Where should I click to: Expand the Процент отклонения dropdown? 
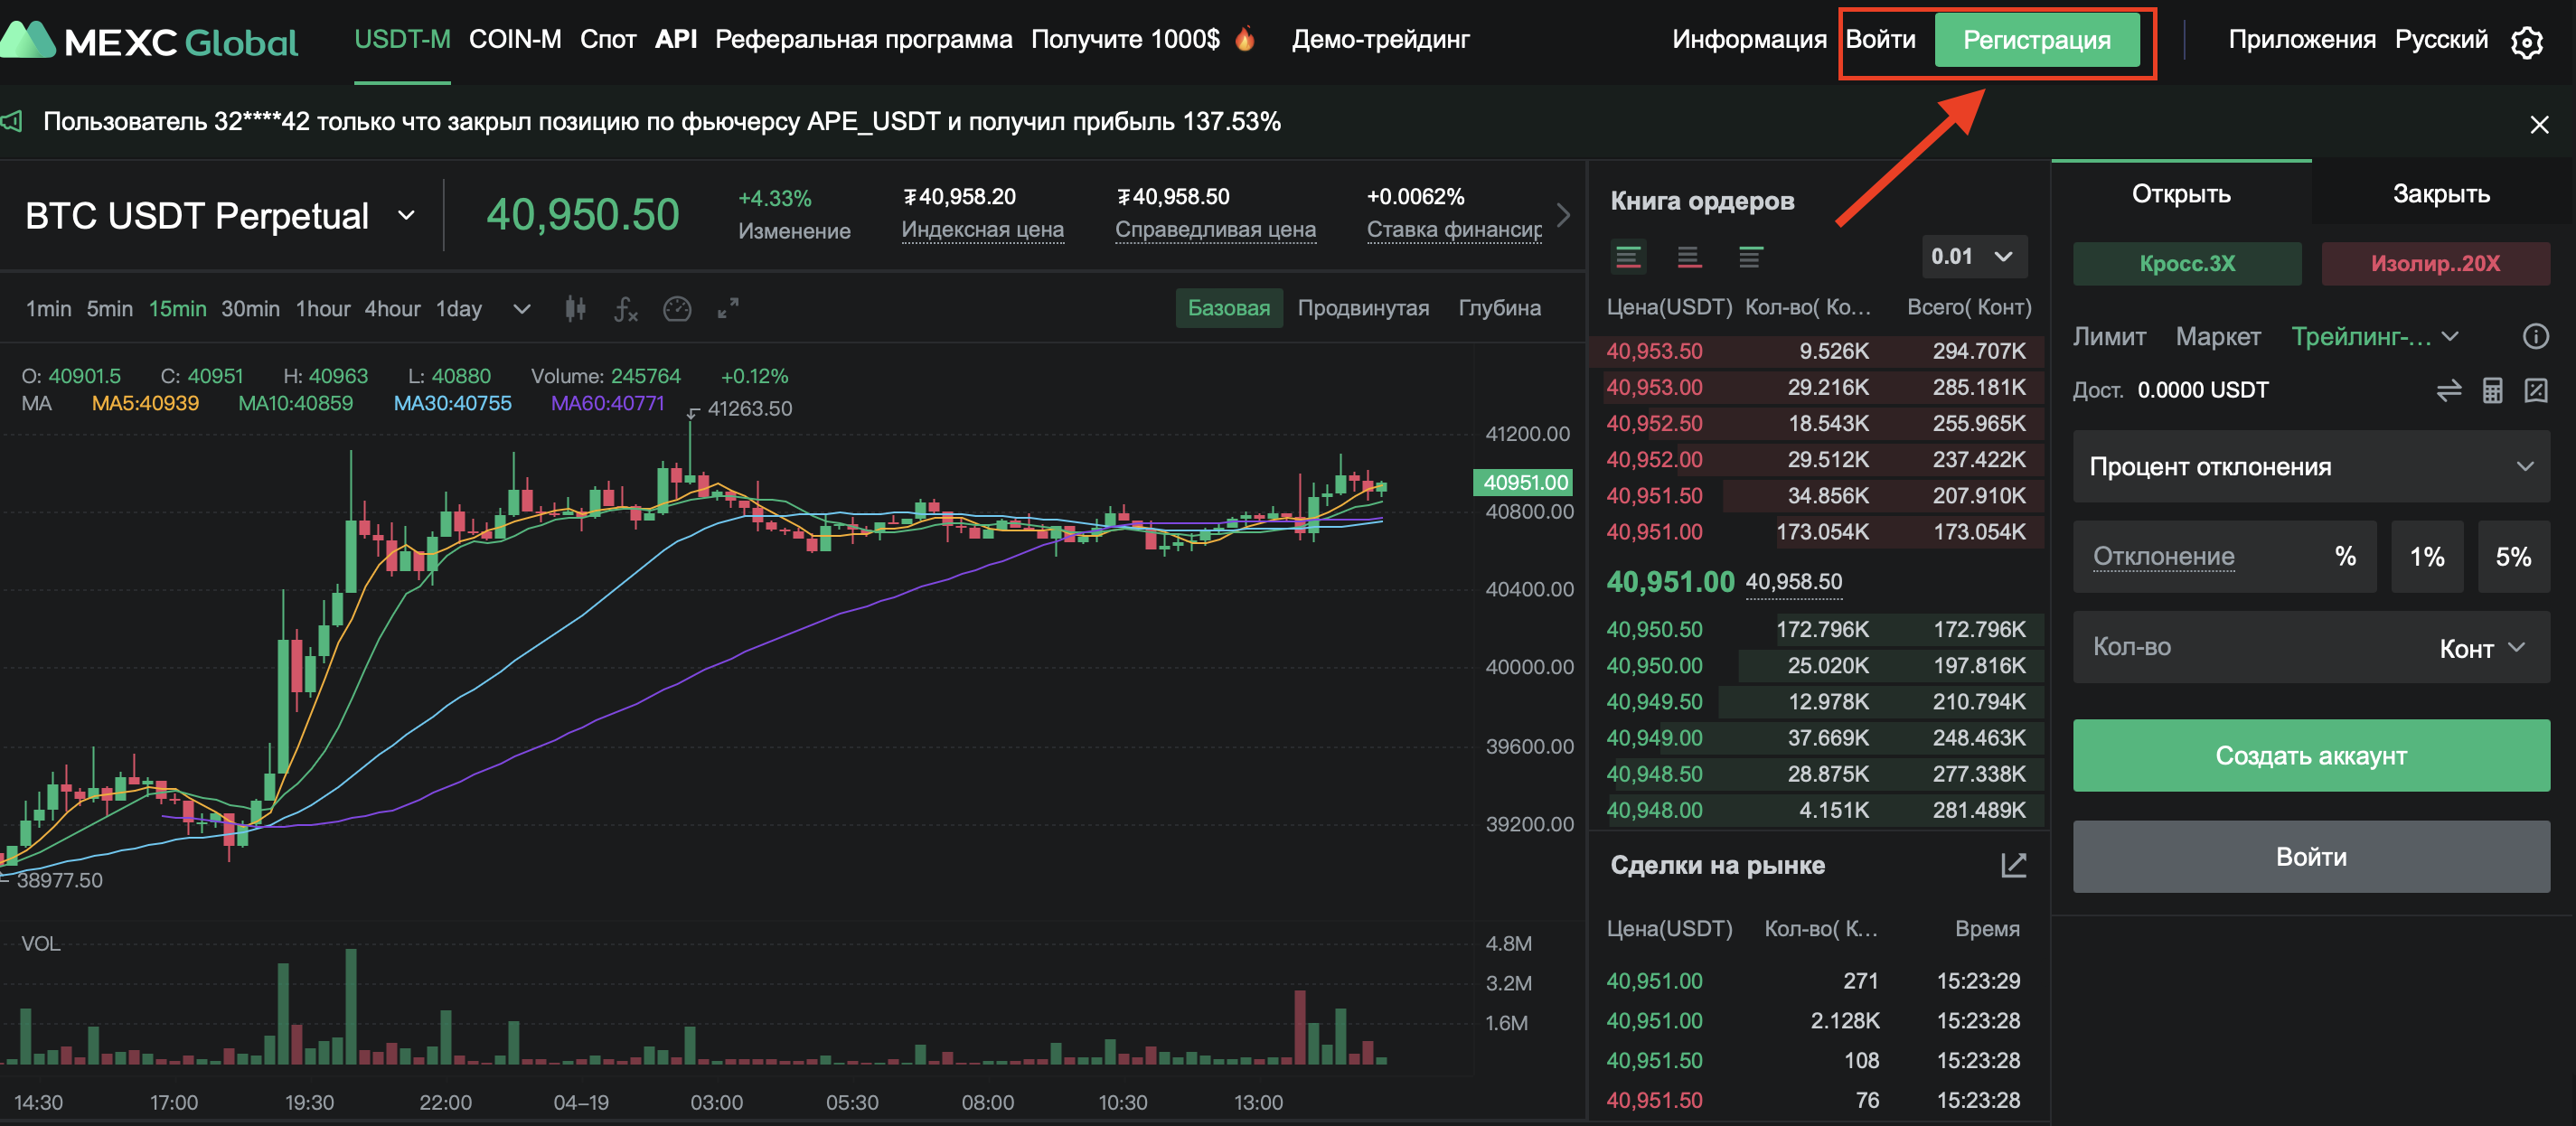click(x=2310, y=467)
